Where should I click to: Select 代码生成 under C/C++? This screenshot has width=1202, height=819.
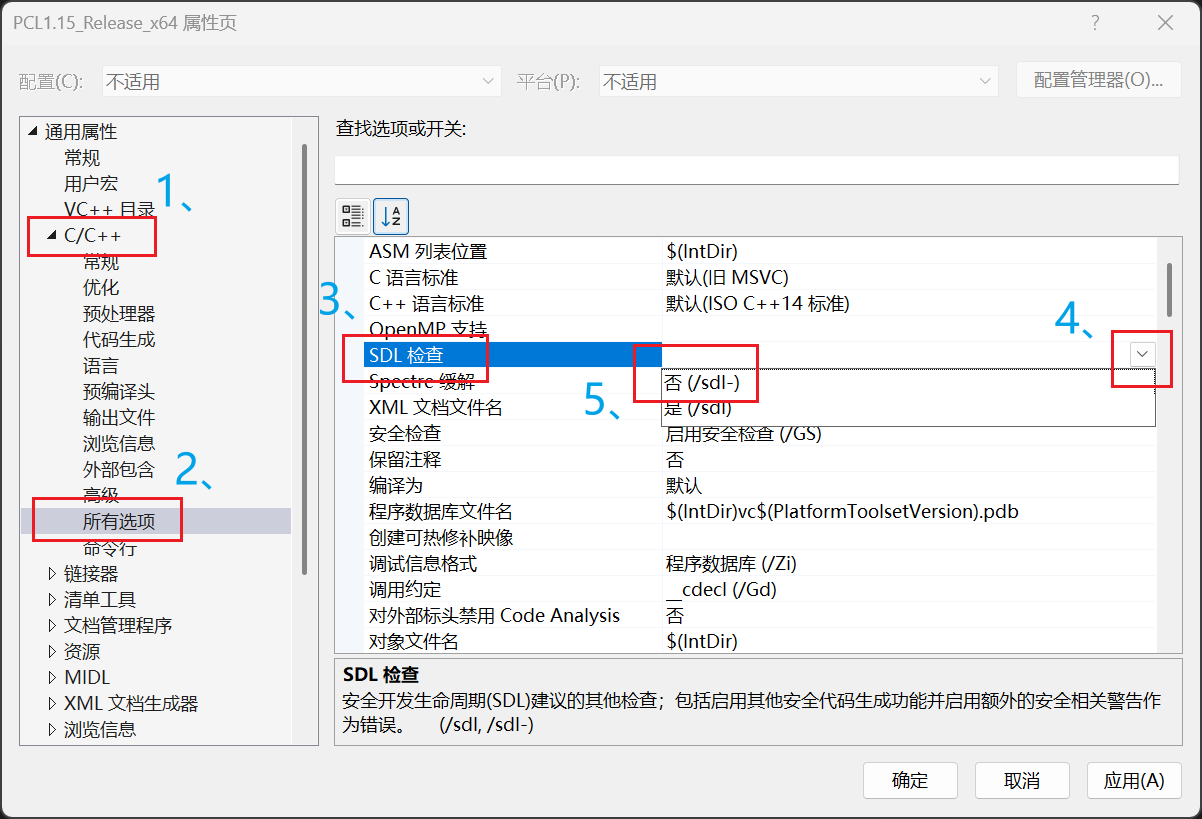click(119, 339)
